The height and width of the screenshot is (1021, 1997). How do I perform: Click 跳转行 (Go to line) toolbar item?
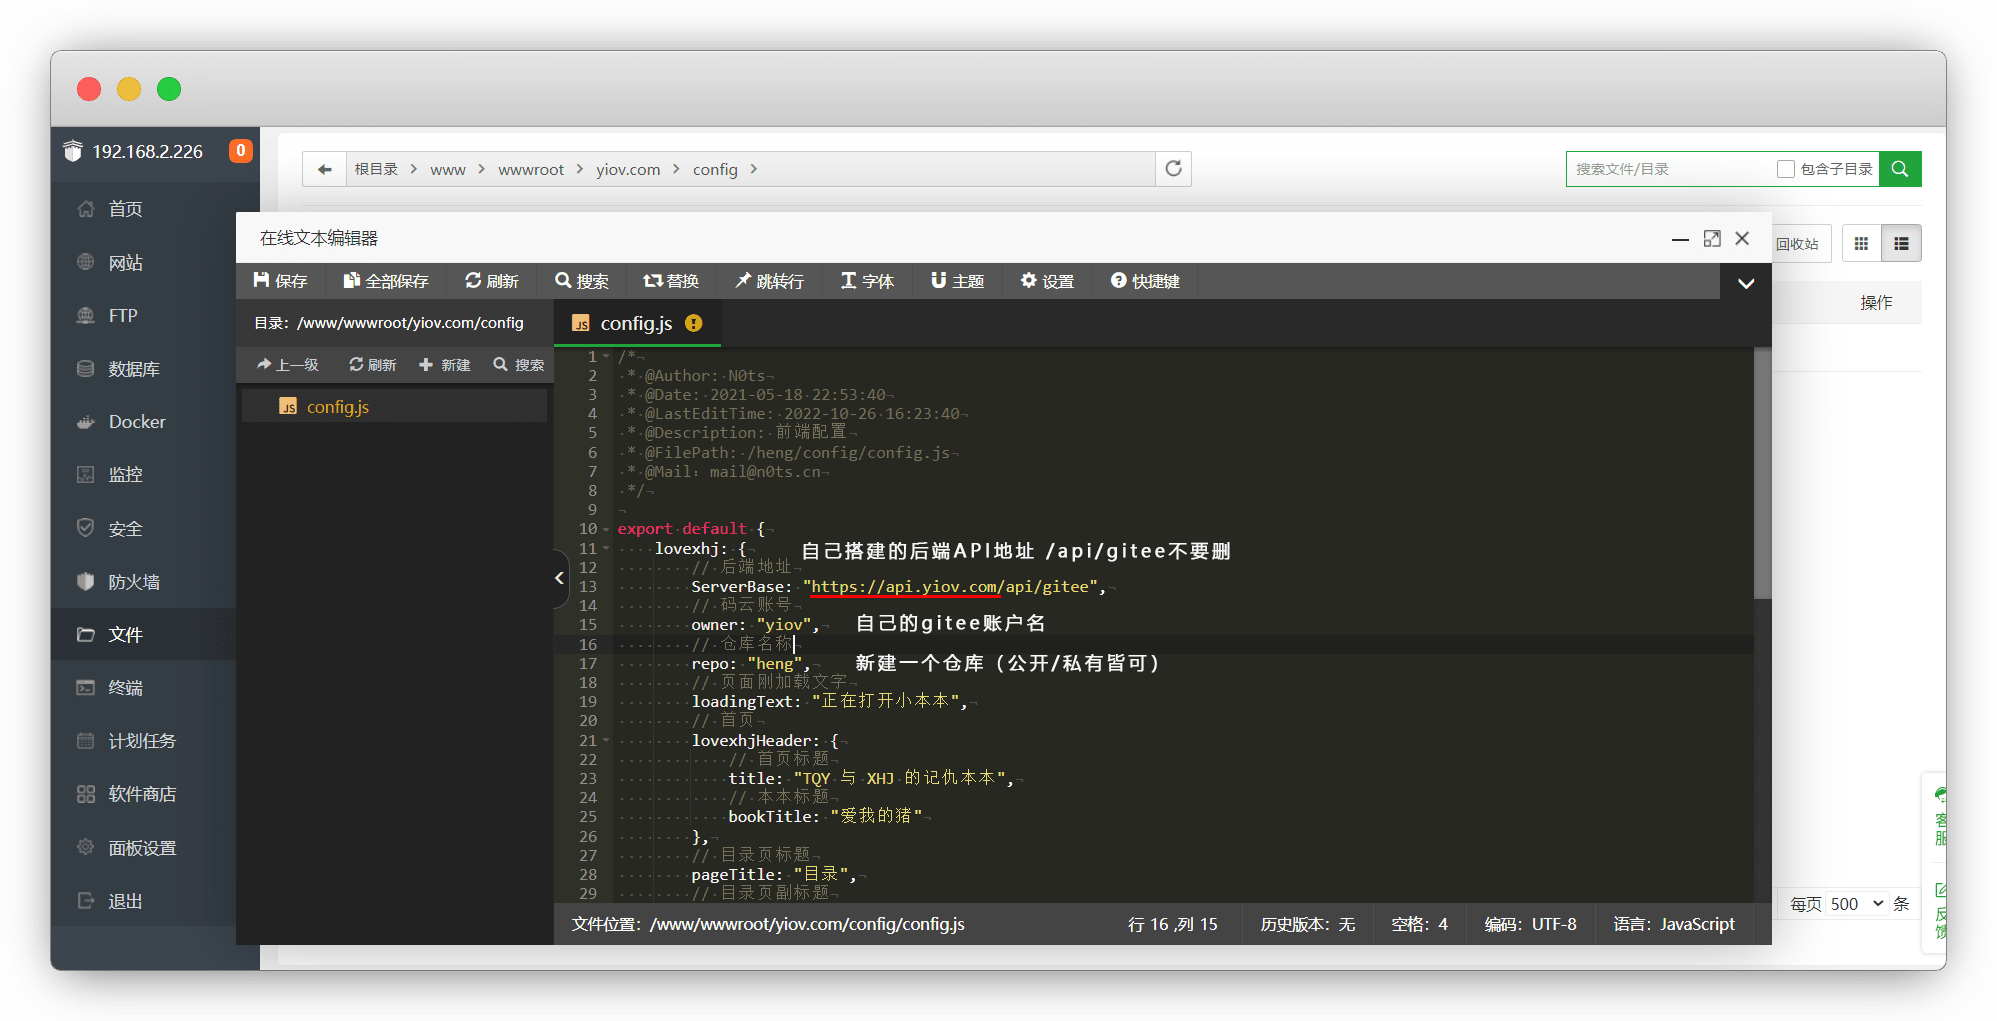coord(769,281)
